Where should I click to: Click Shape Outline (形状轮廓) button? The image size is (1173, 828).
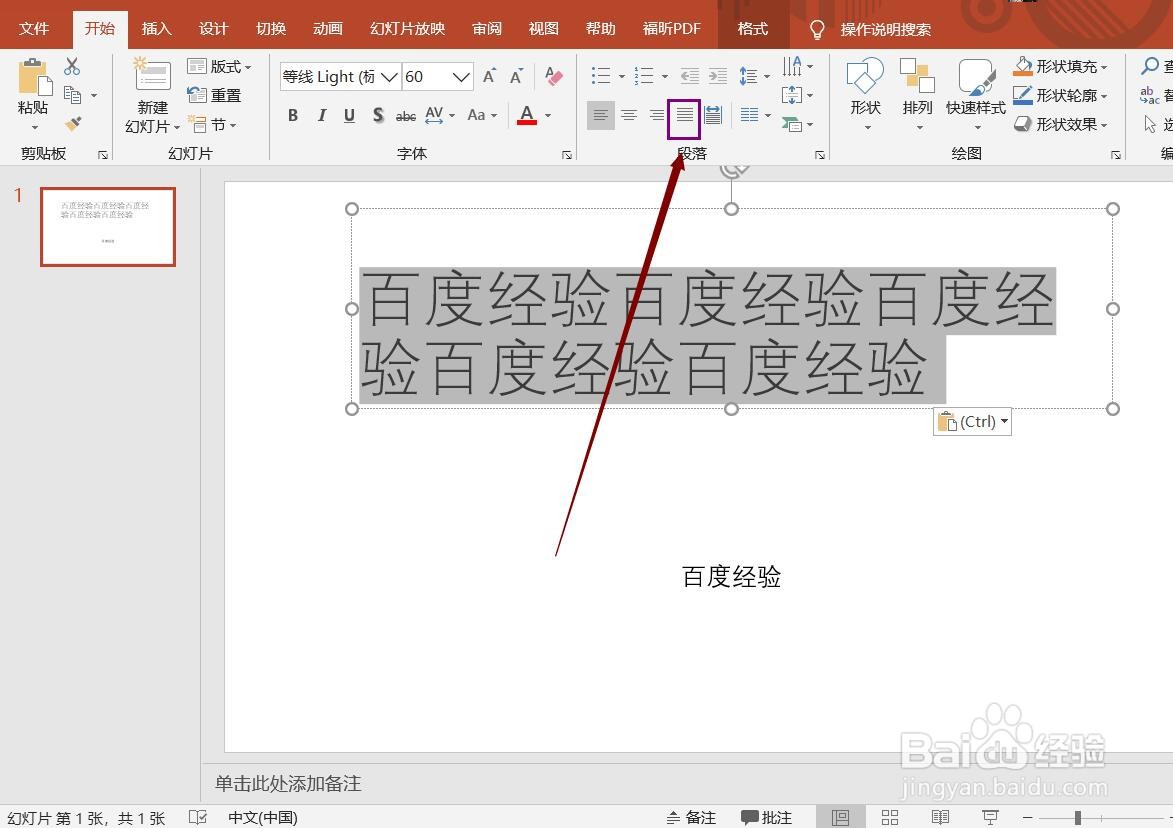click(x=1060, y=95)
